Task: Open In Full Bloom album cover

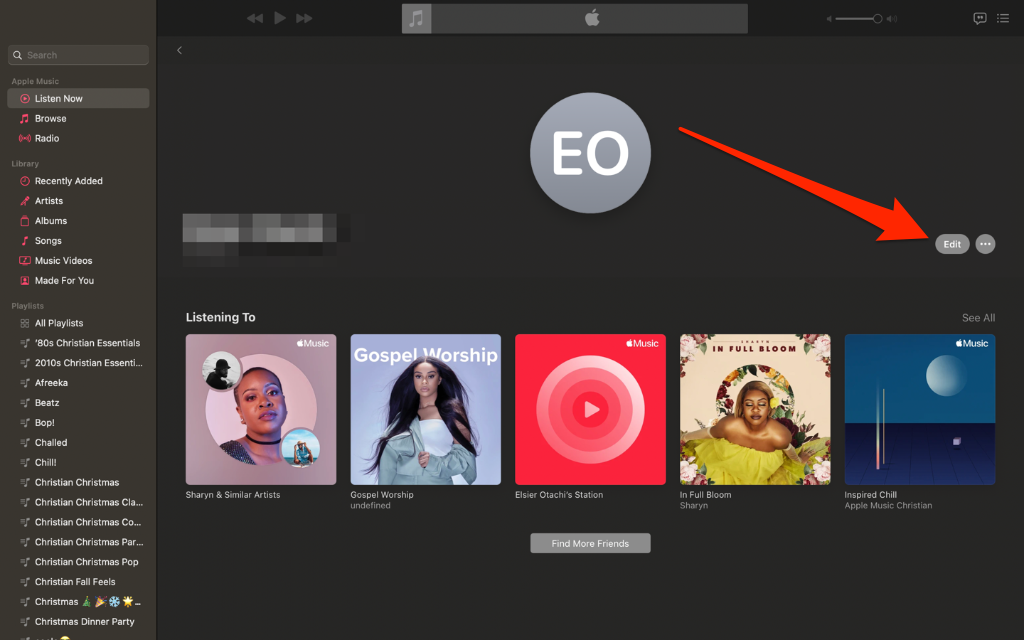Action: 755,409
